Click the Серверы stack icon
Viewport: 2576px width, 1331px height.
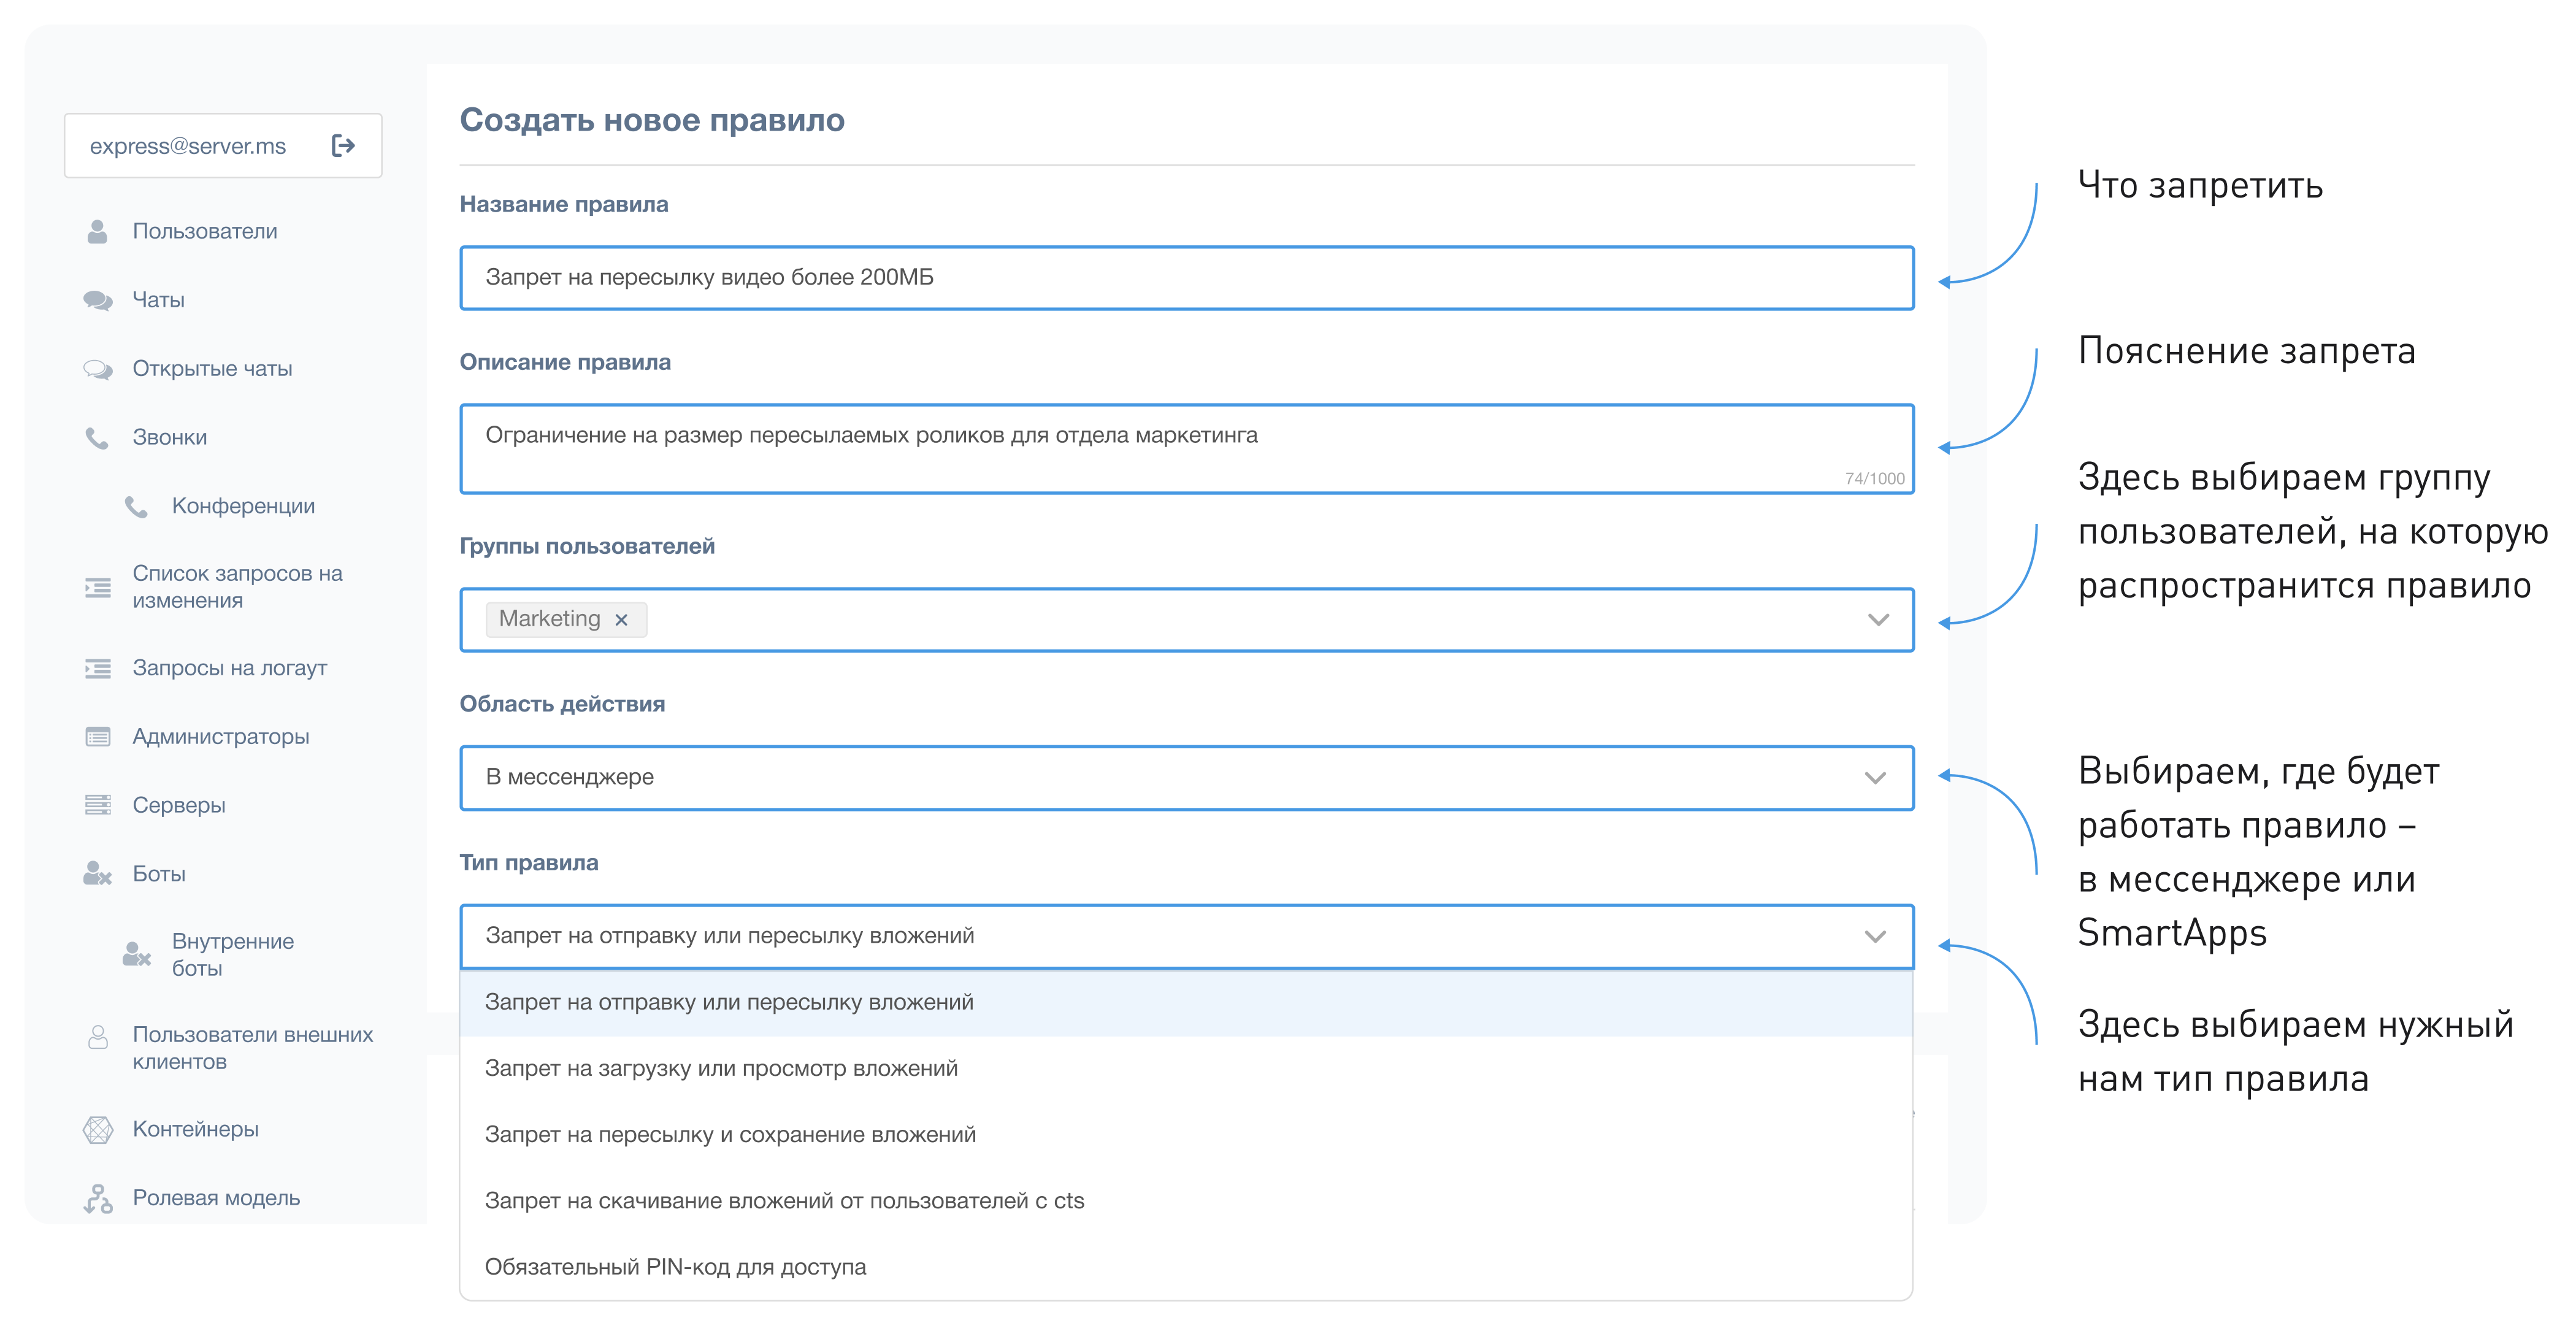click(97, 805)
